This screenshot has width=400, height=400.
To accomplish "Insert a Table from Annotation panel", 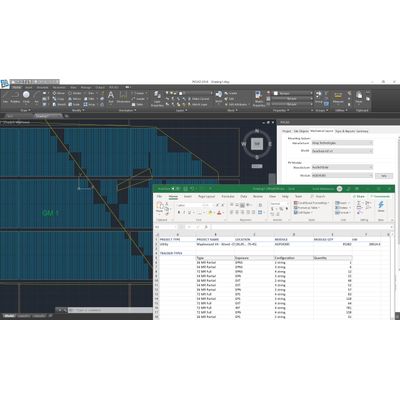I will [x=137, y=104].
